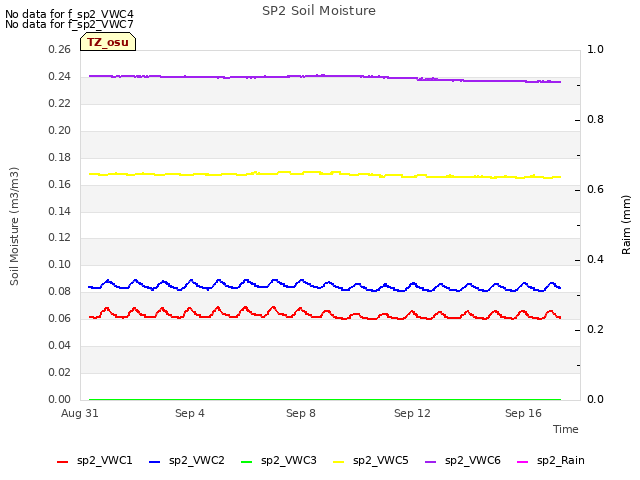
Task: Toggle the sp2_VWC3 legend entry
Action: pyautogui.click(x=279, y=461)
